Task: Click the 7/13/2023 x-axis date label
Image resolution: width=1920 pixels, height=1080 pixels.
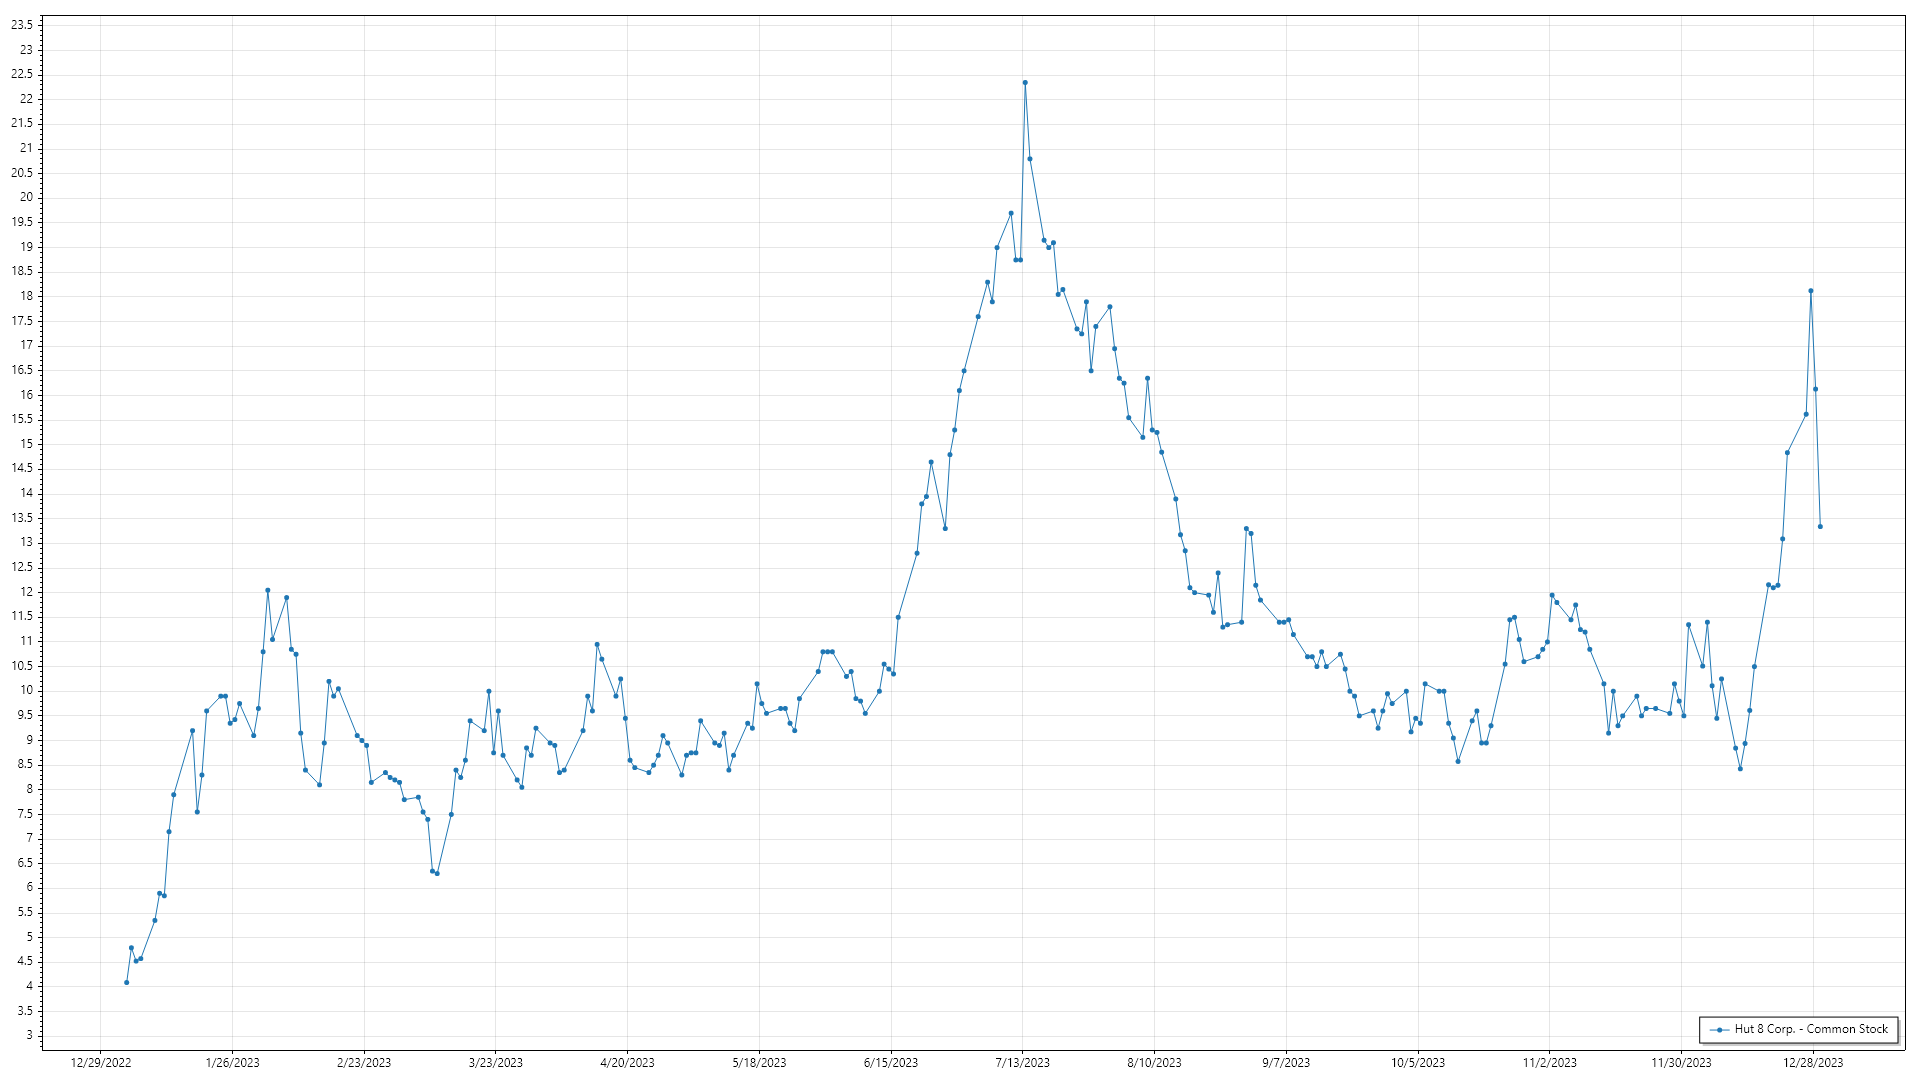Action: (1022, 1062)
